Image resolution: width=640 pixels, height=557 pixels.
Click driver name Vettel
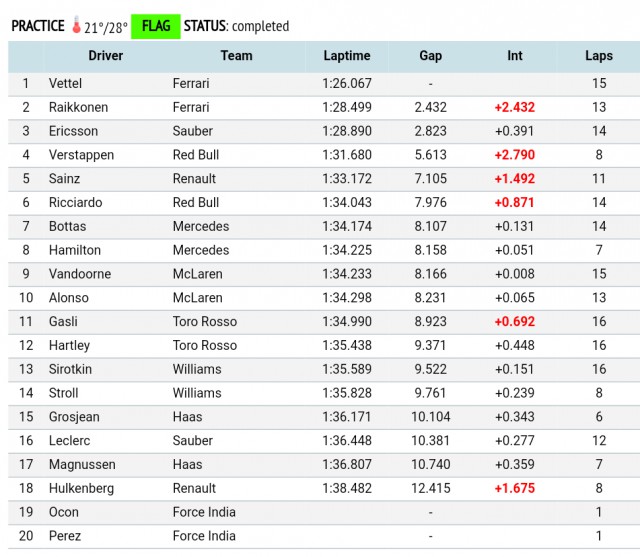coord(65,84)
